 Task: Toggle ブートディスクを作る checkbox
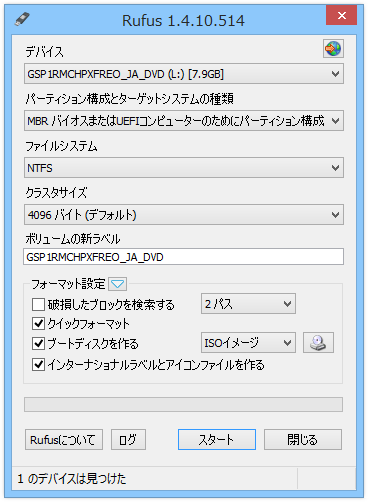[38, 343]
